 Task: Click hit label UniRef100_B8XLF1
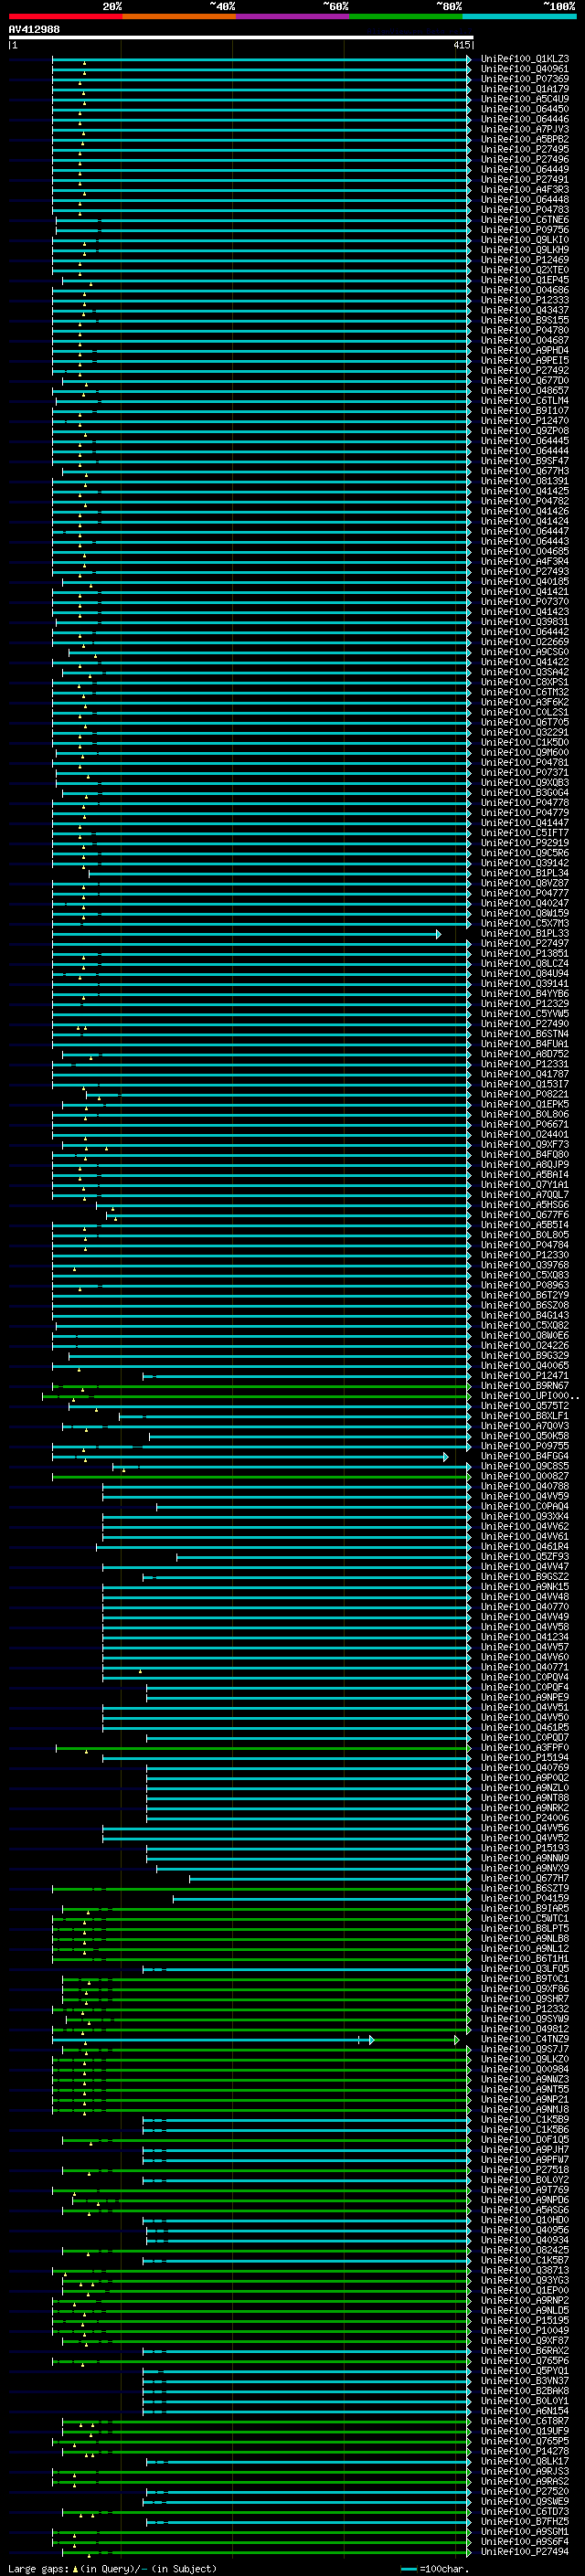click(525, 1416)
